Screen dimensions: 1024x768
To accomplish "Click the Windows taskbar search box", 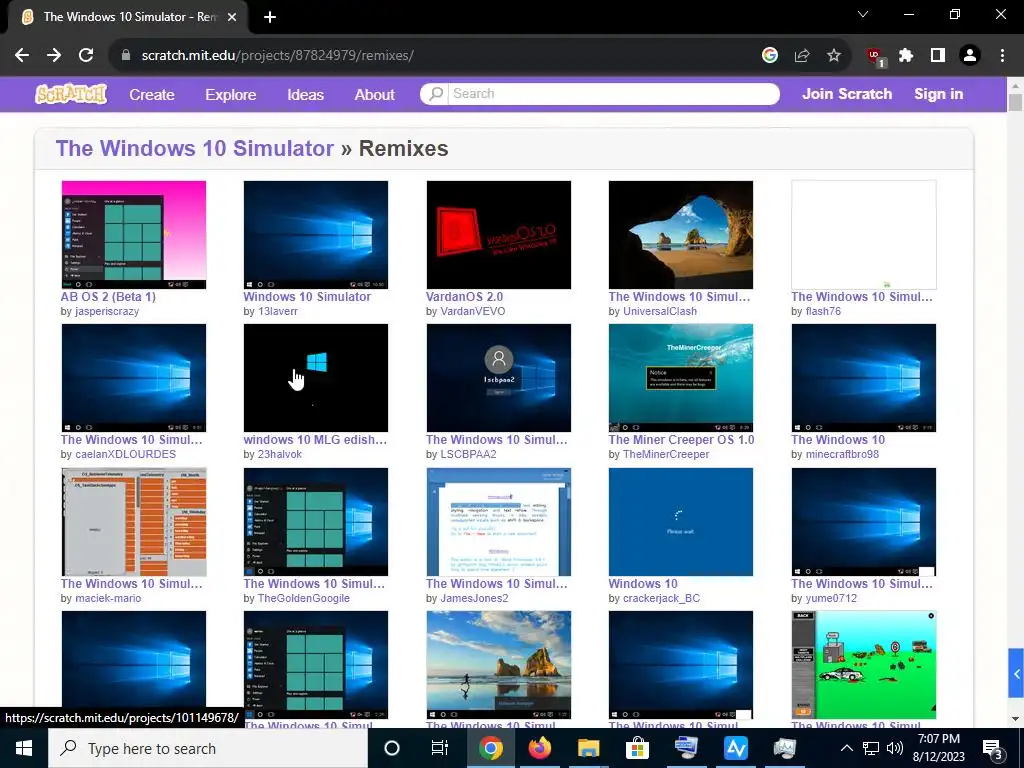I will coord(208,748).
